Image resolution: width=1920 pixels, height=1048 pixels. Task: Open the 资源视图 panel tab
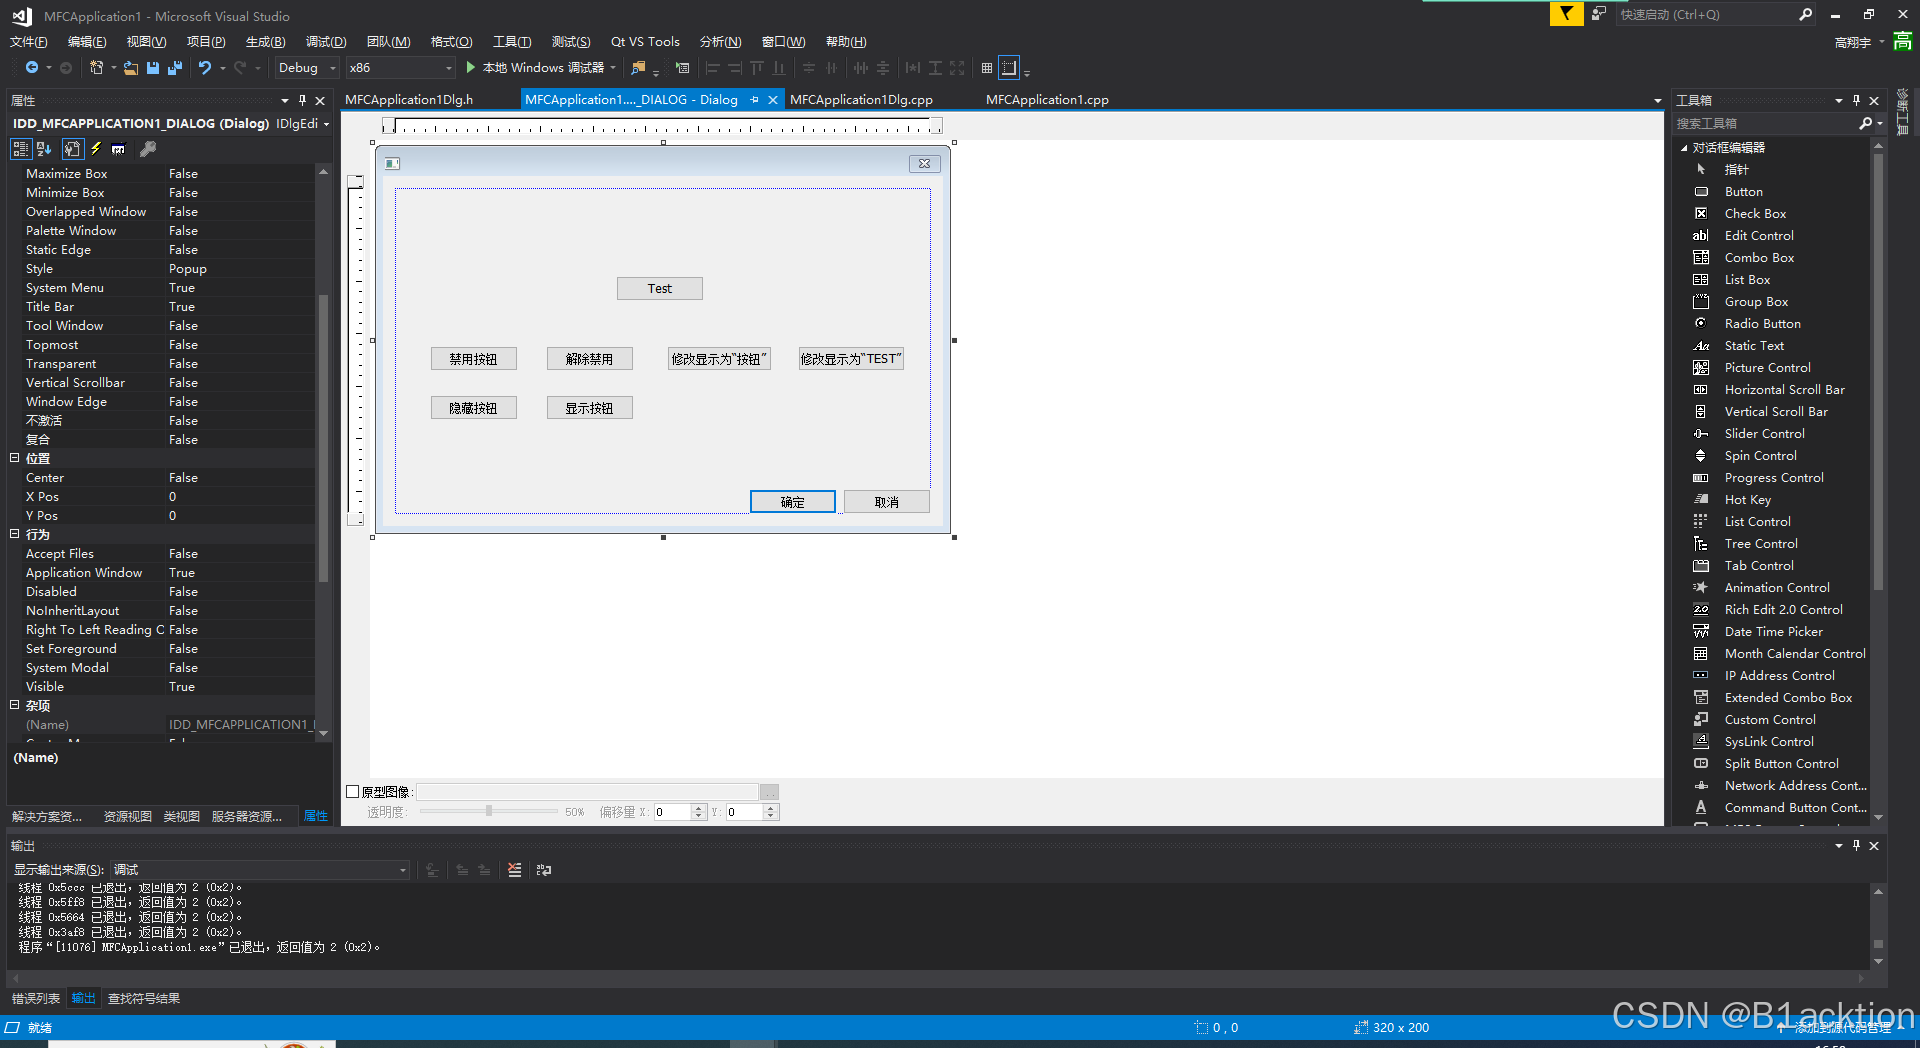coord(127,816)
